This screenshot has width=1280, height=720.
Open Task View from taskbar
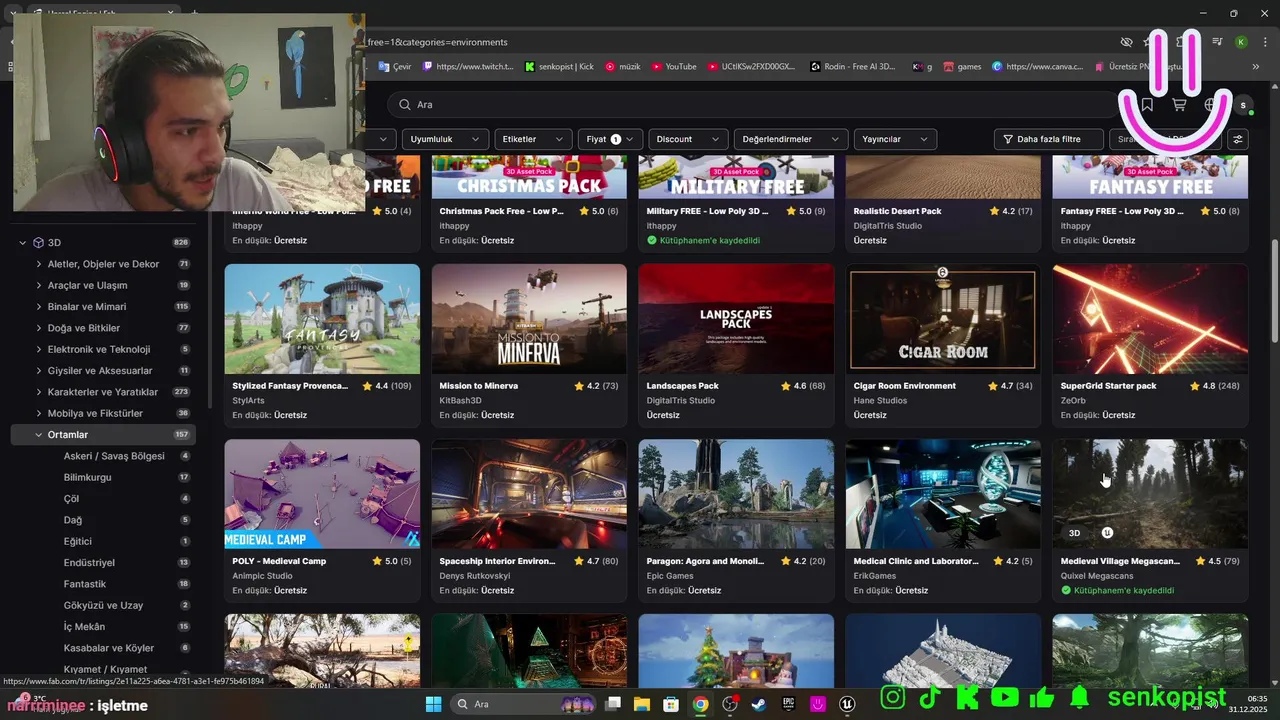pyautogui.click(x=613, y=704)
